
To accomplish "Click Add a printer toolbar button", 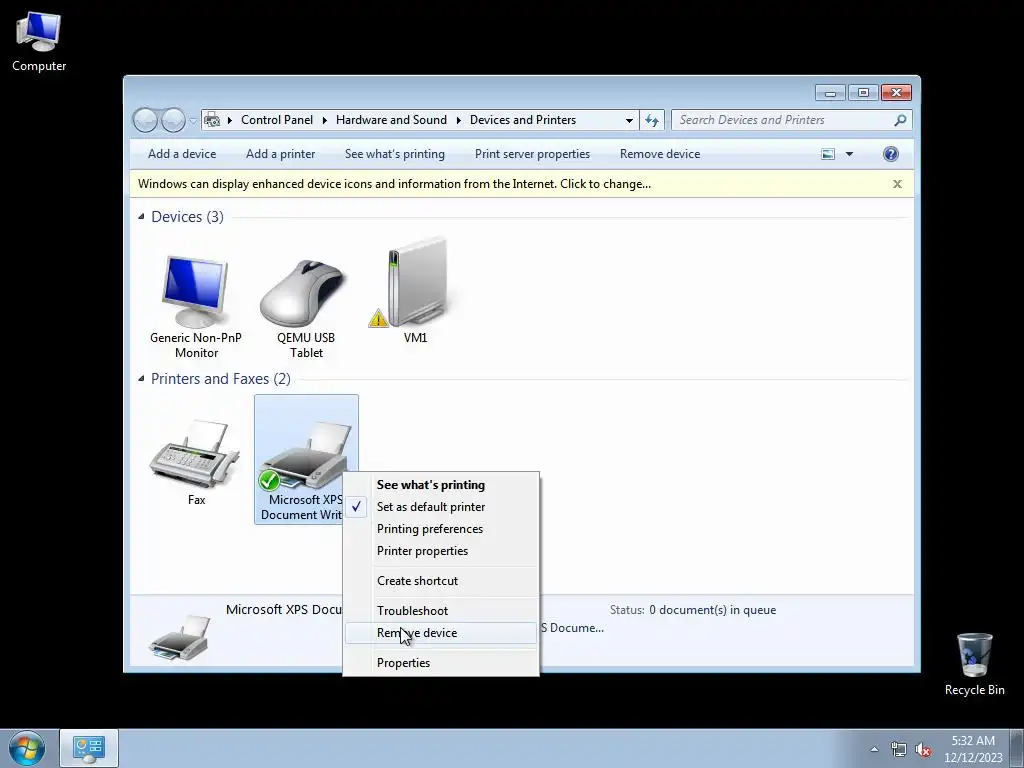I will (280, 154).
